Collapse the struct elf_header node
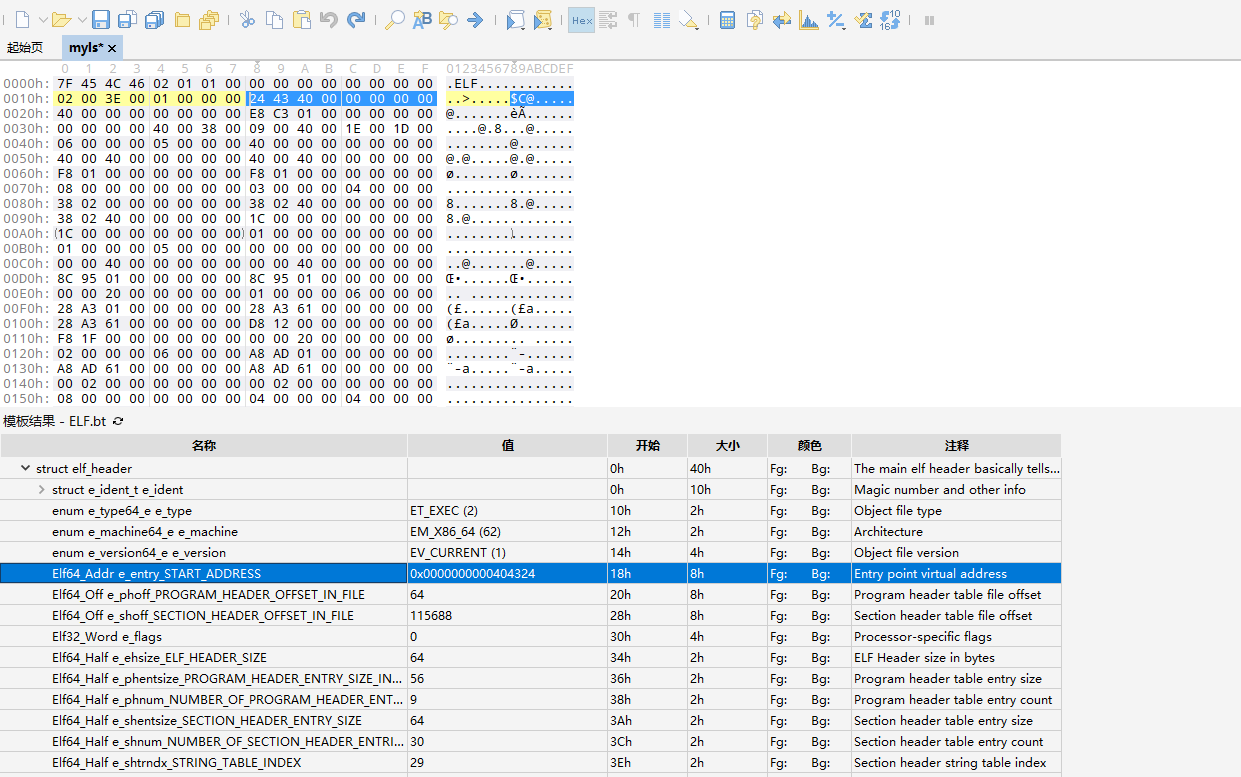The width and height of the screenshot is (1241, 777). (x=25, y=468)
